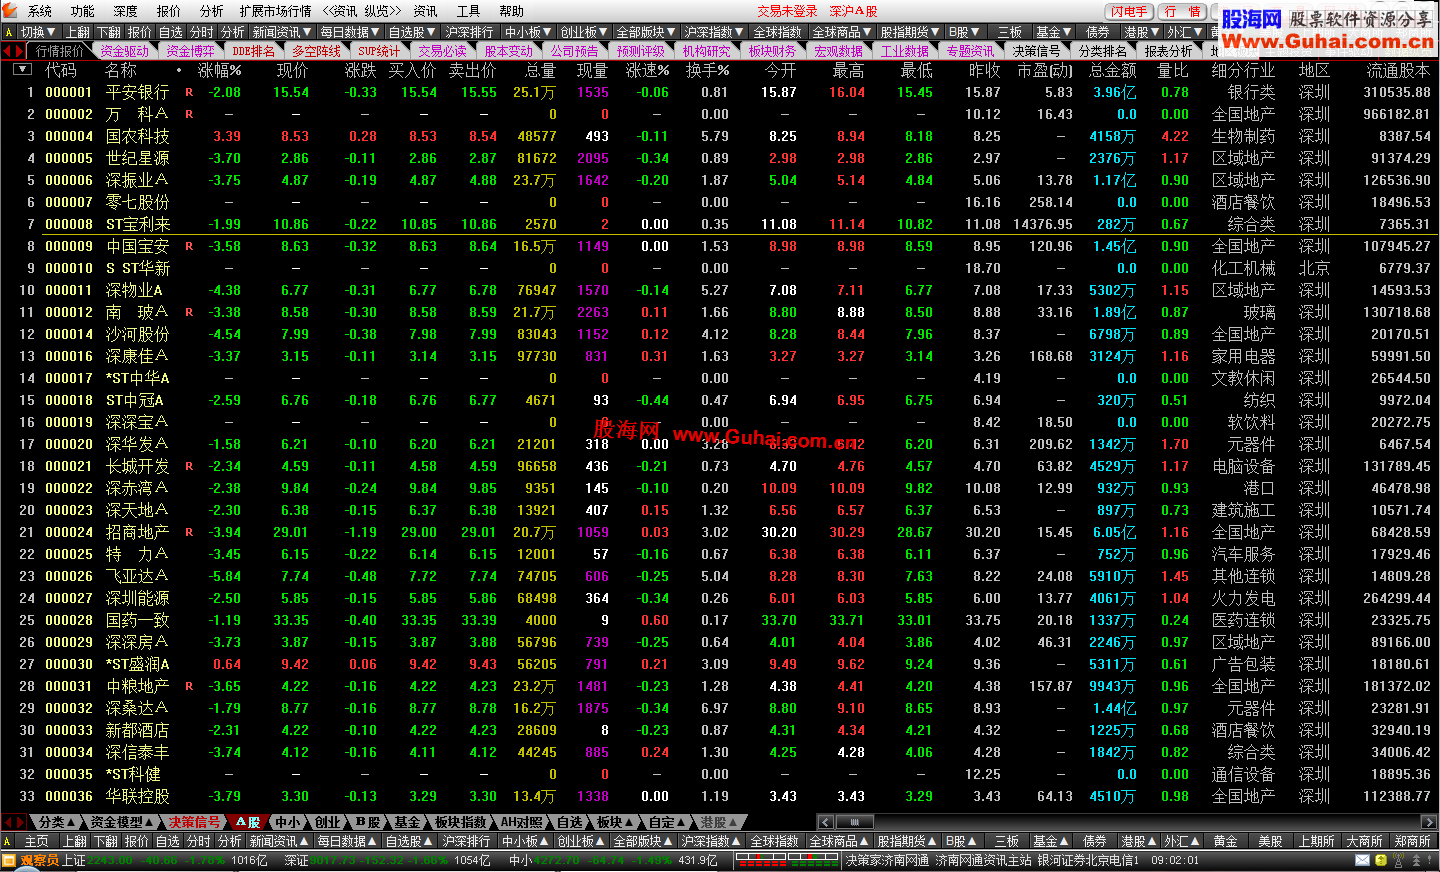Image resolution: width=1440 pixels, height=872 pixels.
Task: Click the yellow A icon before 切换
Action: point(8,32)
